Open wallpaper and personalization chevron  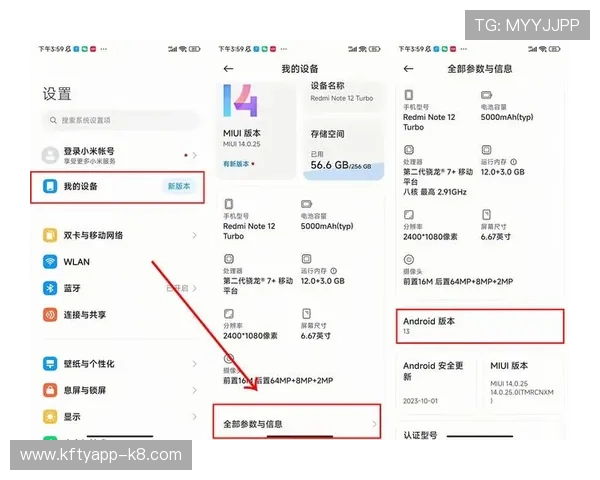pos(194,364)
